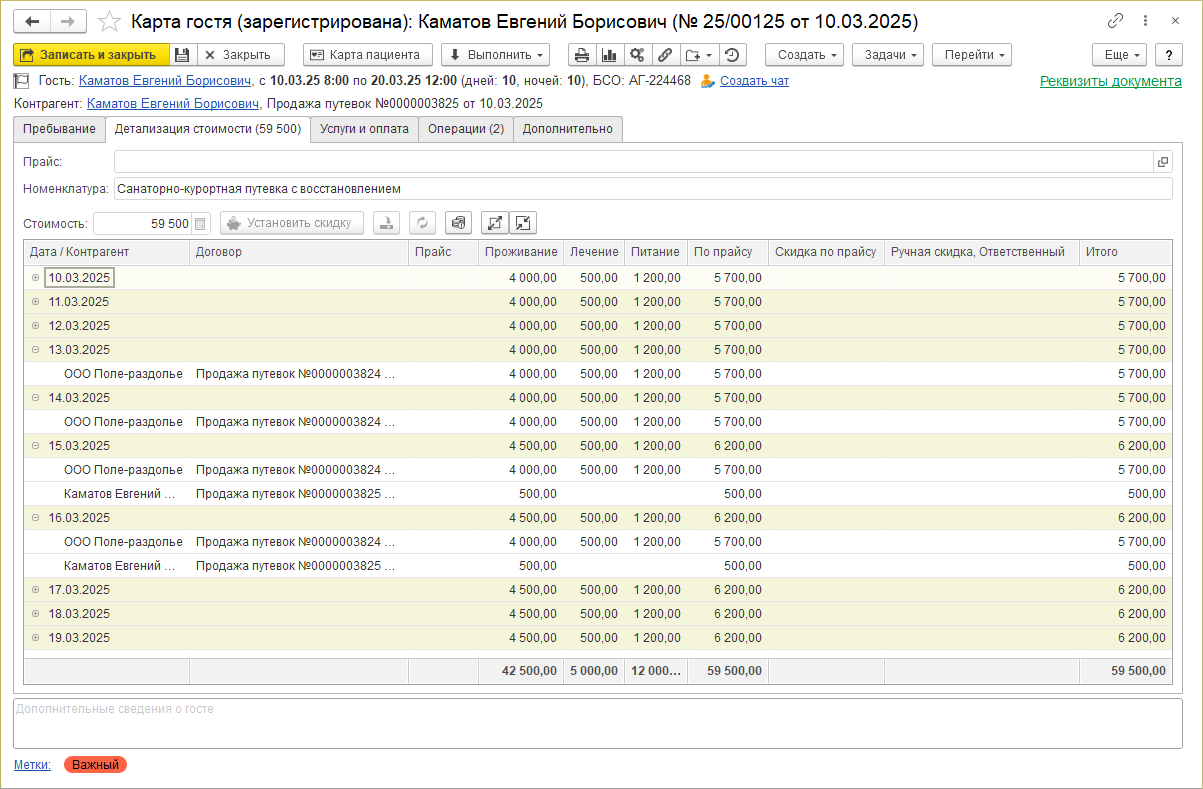
Task: Copy the document link using chain icon
Action: tap(1116, 21)
